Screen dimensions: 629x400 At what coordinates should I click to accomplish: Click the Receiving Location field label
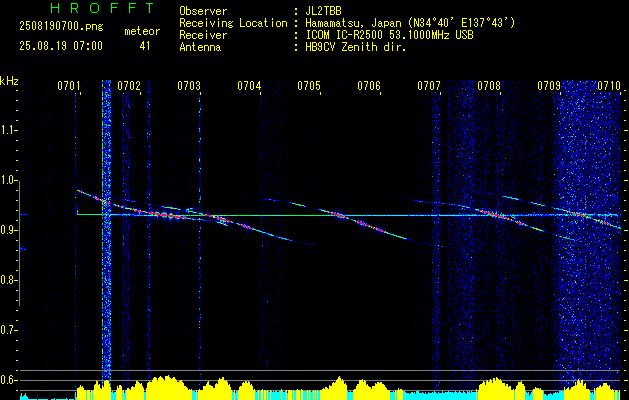click(233, 23)
